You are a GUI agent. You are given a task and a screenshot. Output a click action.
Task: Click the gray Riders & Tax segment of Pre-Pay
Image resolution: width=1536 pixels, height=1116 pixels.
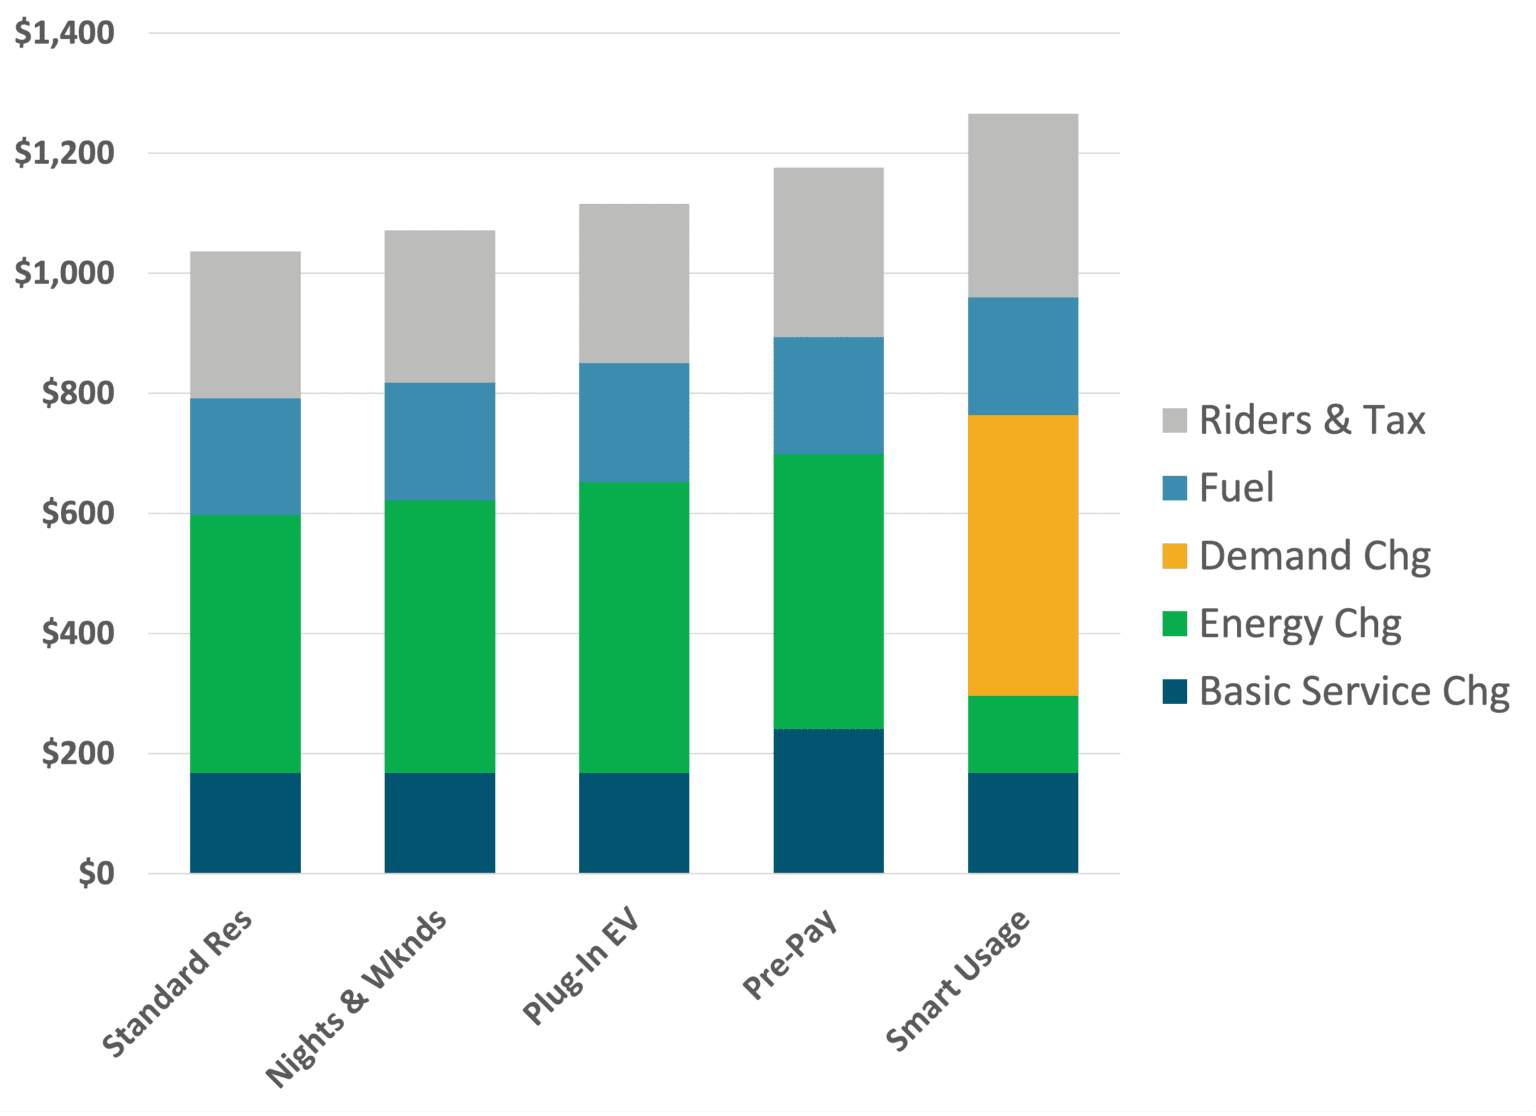coord(828,253)
